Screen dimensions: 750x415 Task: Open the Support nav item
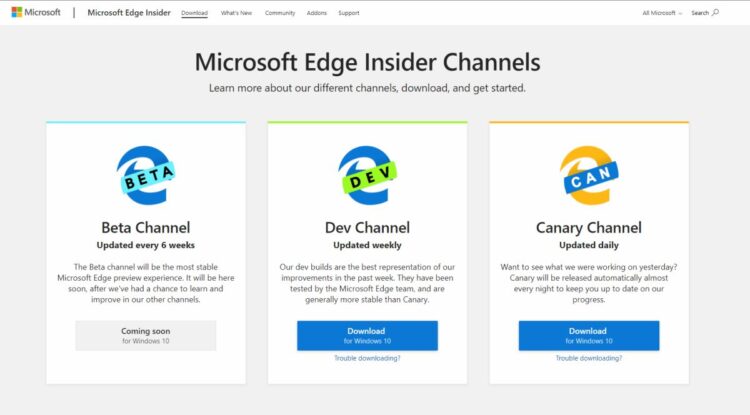click(349, 13)
